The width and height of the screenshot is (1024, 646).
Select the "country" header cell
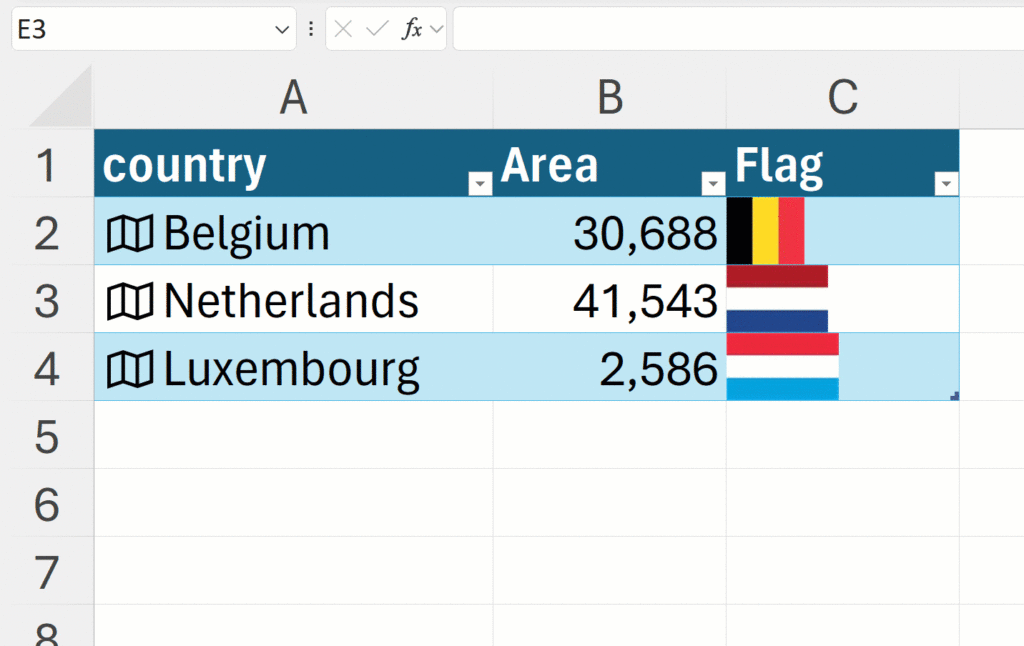(293, 163)
